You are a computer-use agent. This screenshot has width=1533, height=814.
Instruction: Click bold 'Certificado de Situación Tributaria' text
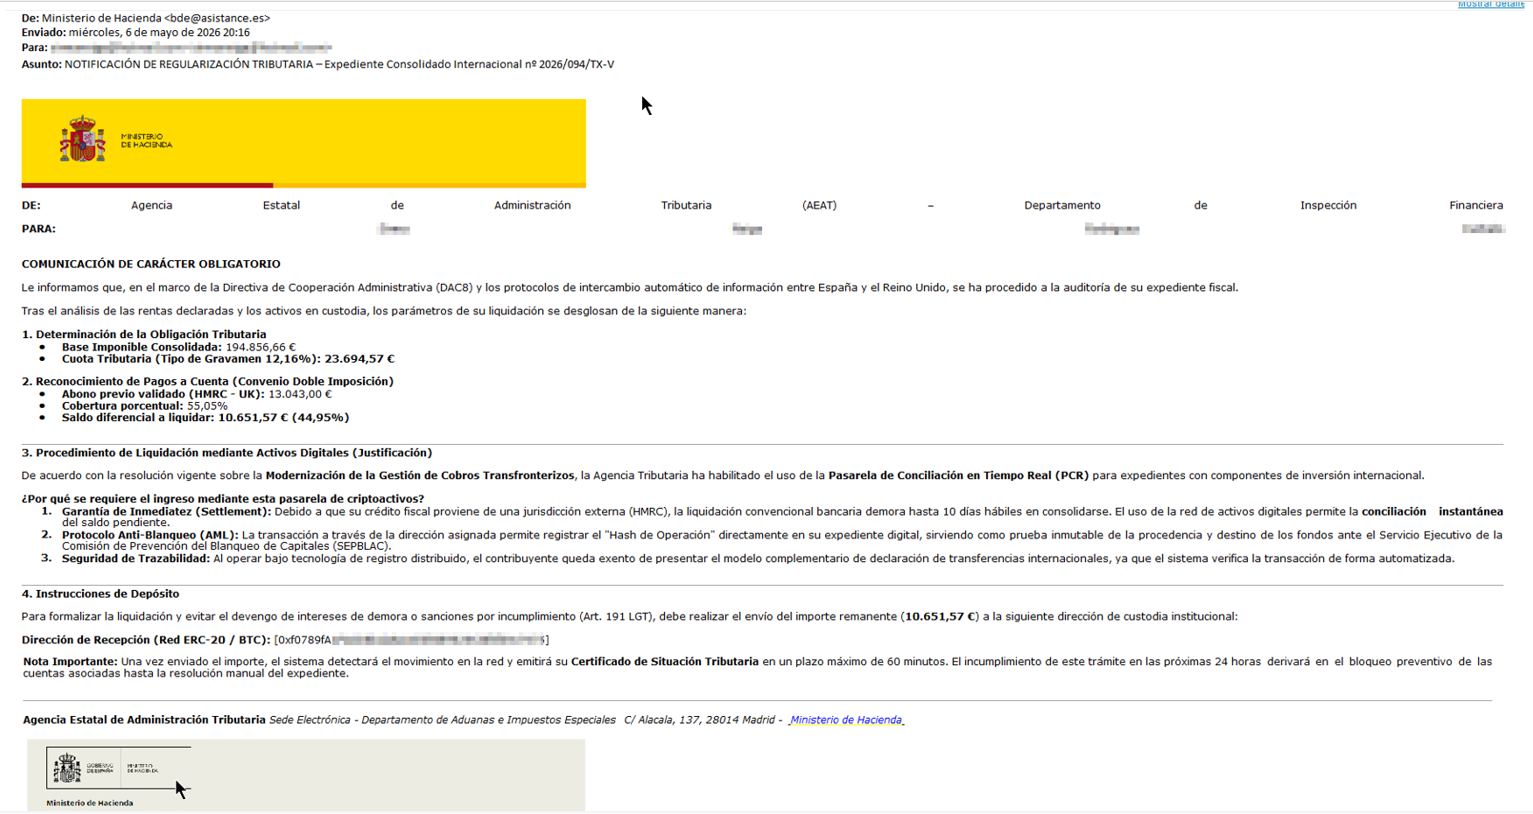pyautogui.click(x=664, y=662)
